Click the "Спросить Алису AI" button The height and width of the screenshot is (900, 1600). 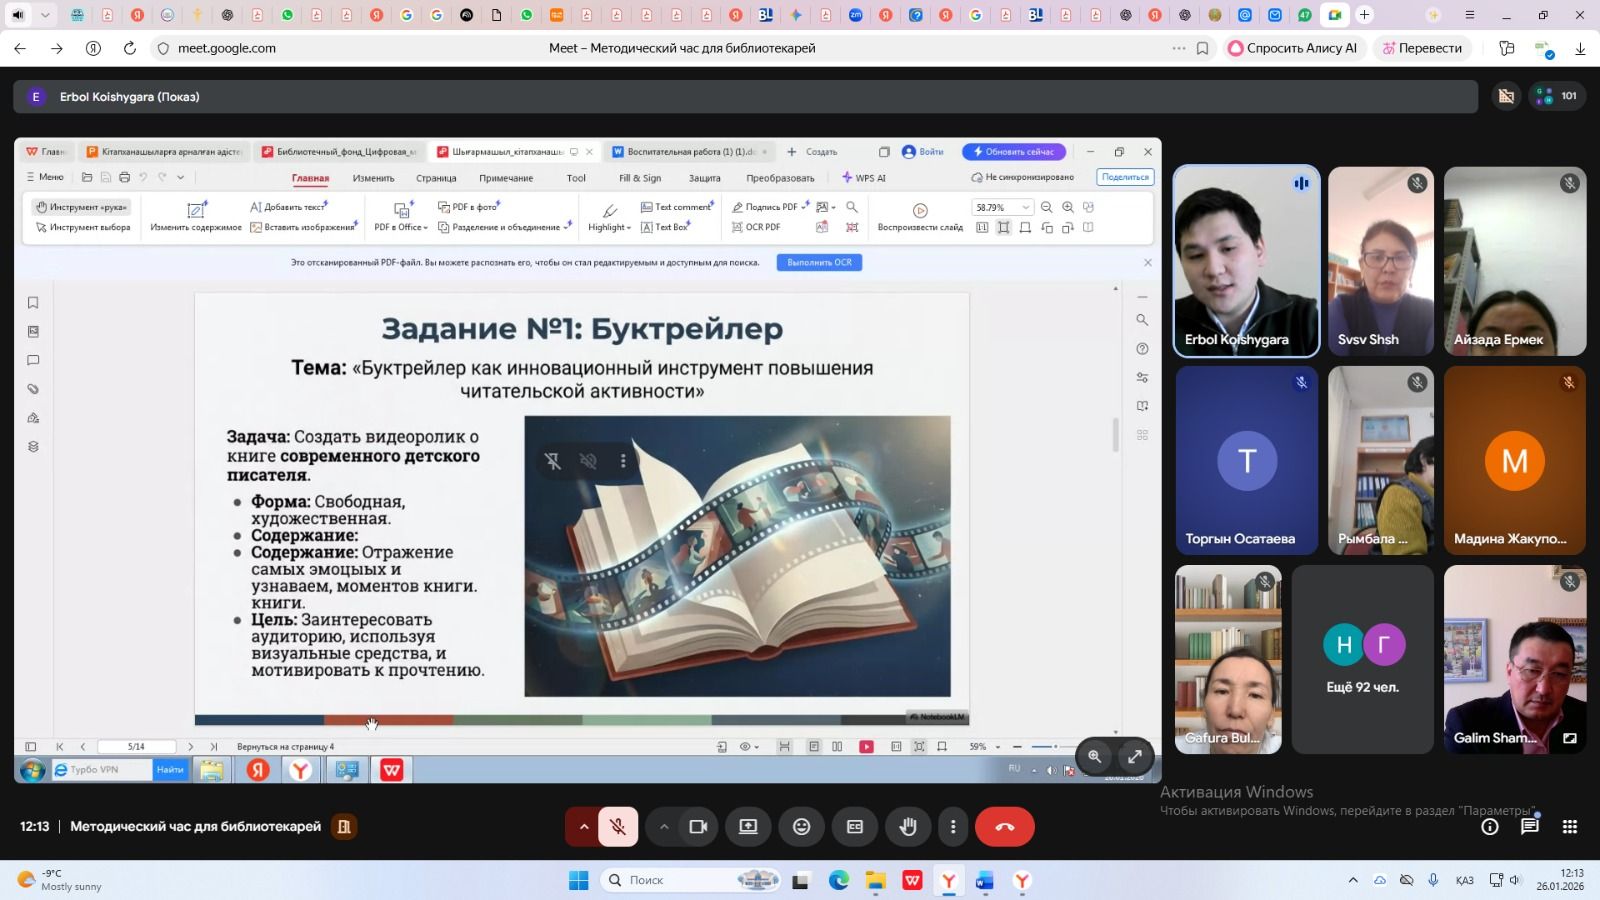point(1292,48)
